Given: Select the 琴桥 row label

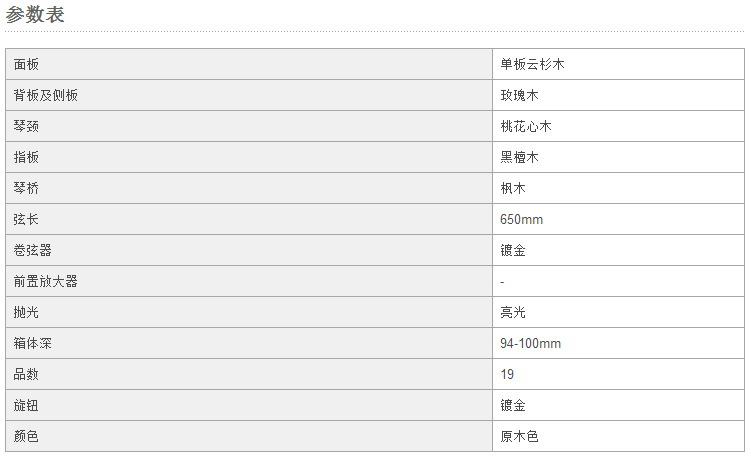Looking at the screenshot, I should 26,188.
